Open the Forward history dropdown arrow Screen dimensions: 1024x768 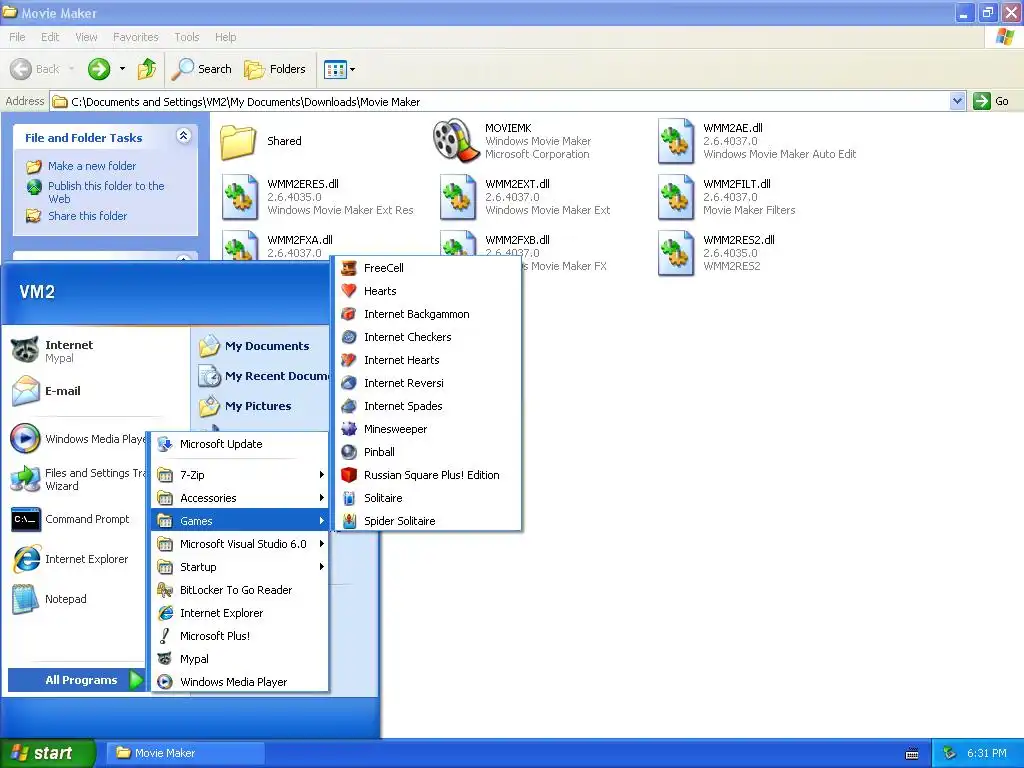click(122, 69)
